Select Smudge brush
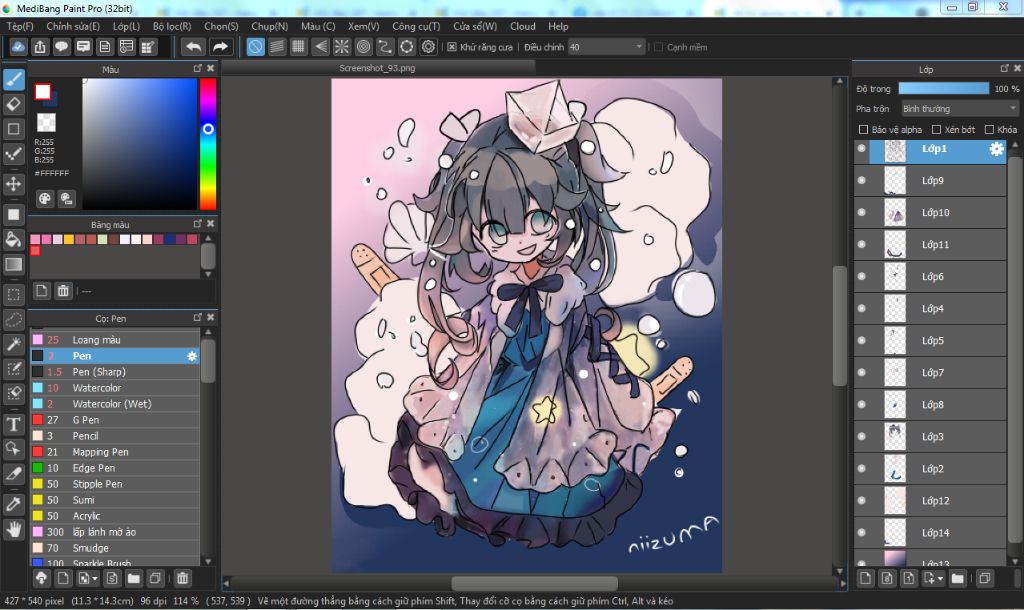1024x610 pixels. pyautogui.click(x=115, y=548)
